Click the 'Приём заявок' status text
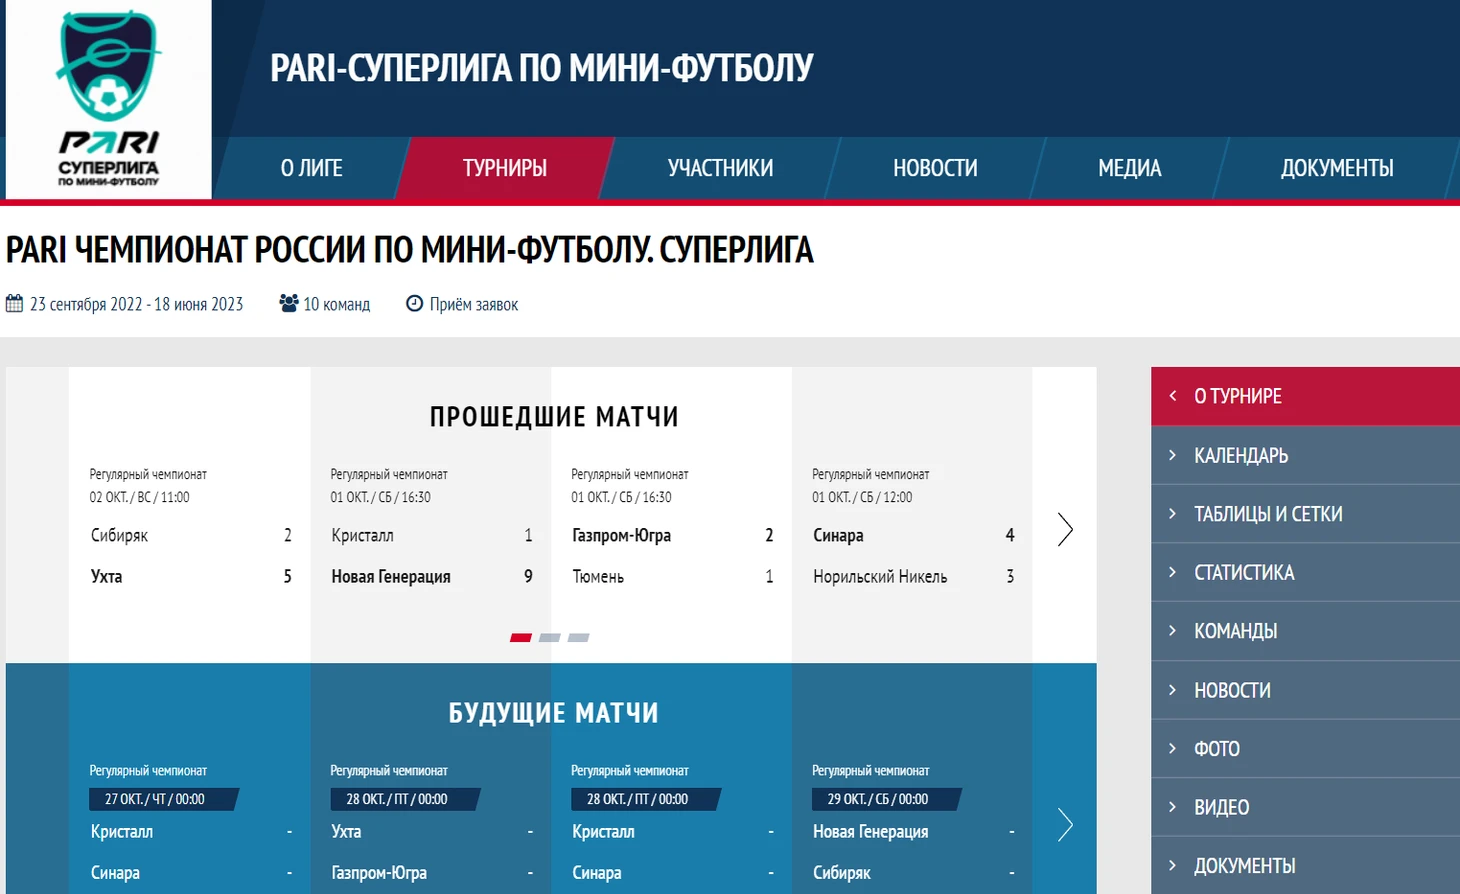Image resolution: width=1460 pixels, height=894 pixels. [x=474, y=304]
